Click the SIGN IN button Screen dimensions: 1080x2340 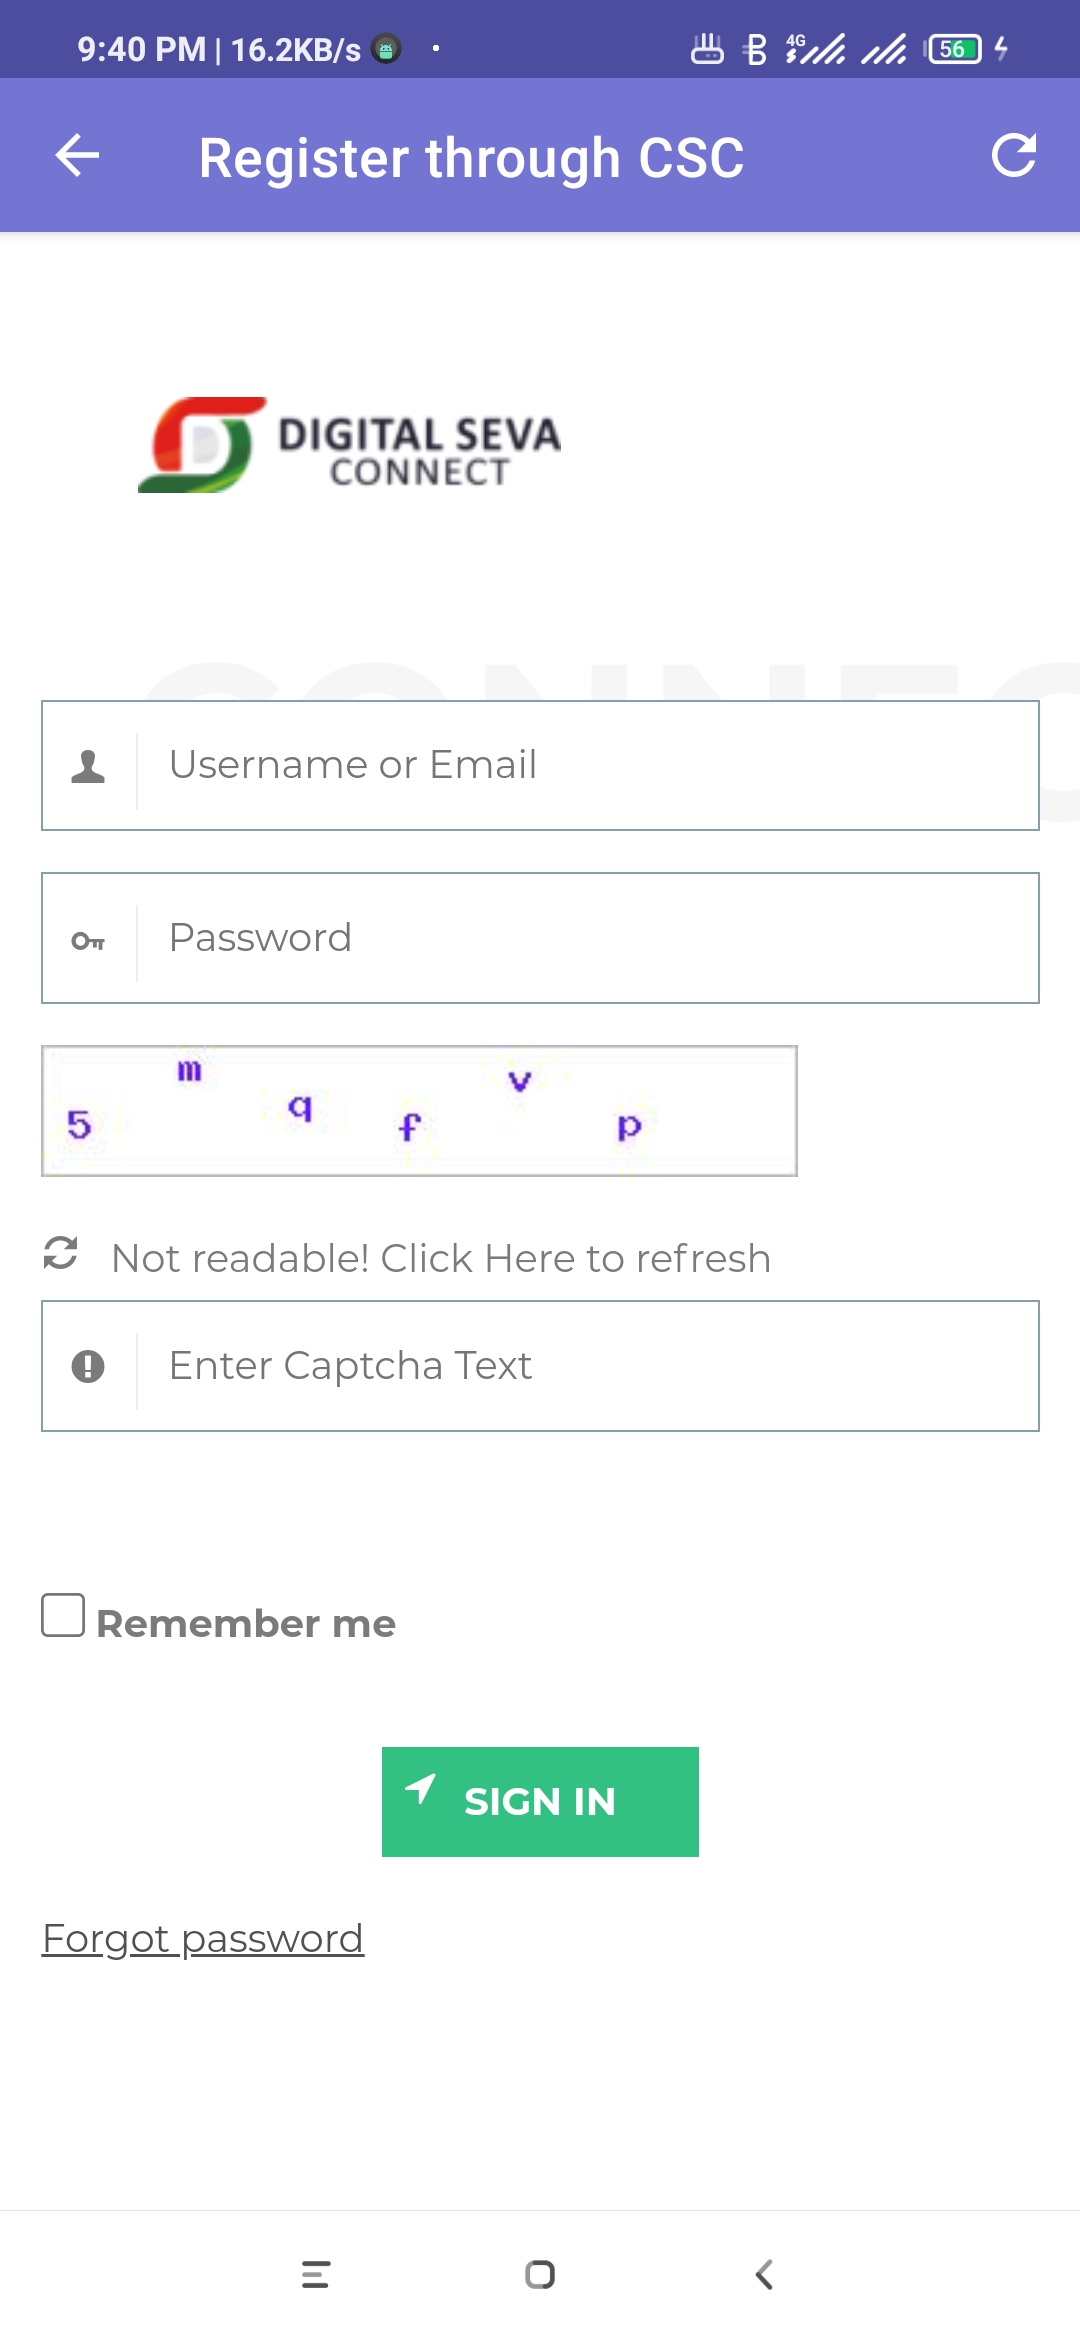point(540,1802)
